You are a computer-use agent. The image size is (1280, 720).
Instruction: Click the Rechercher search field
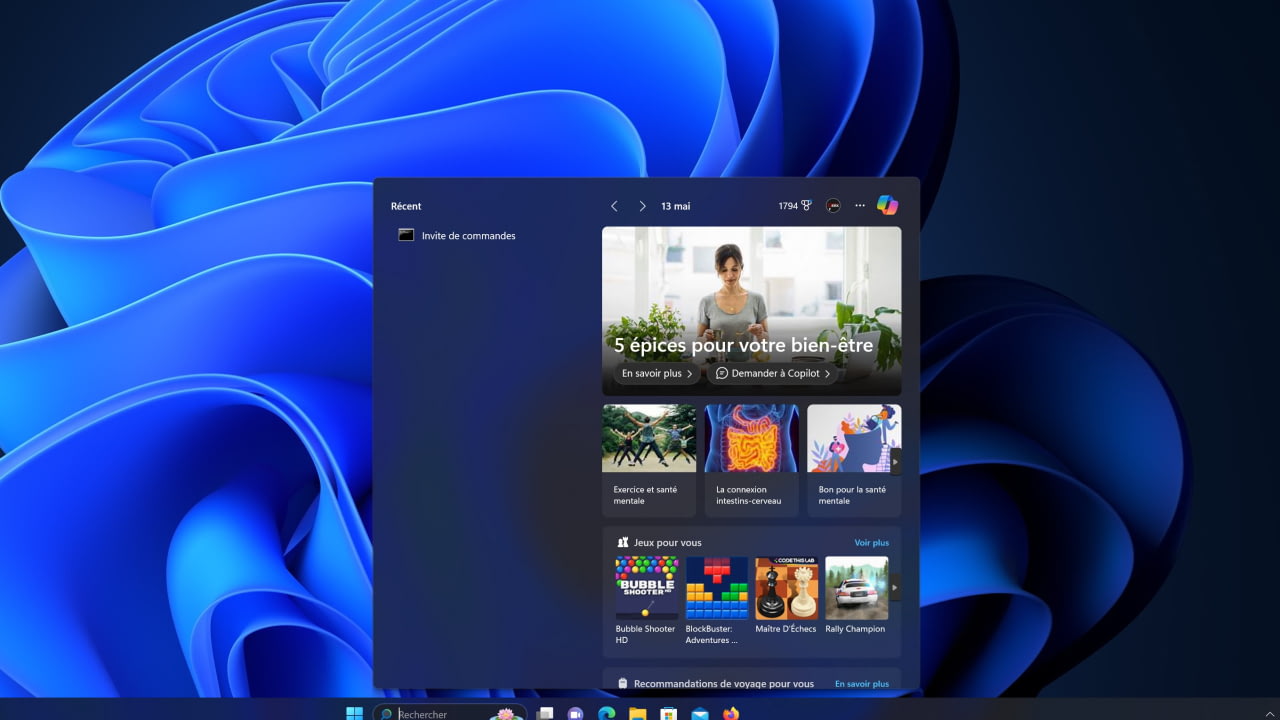(x=450, y=714)
